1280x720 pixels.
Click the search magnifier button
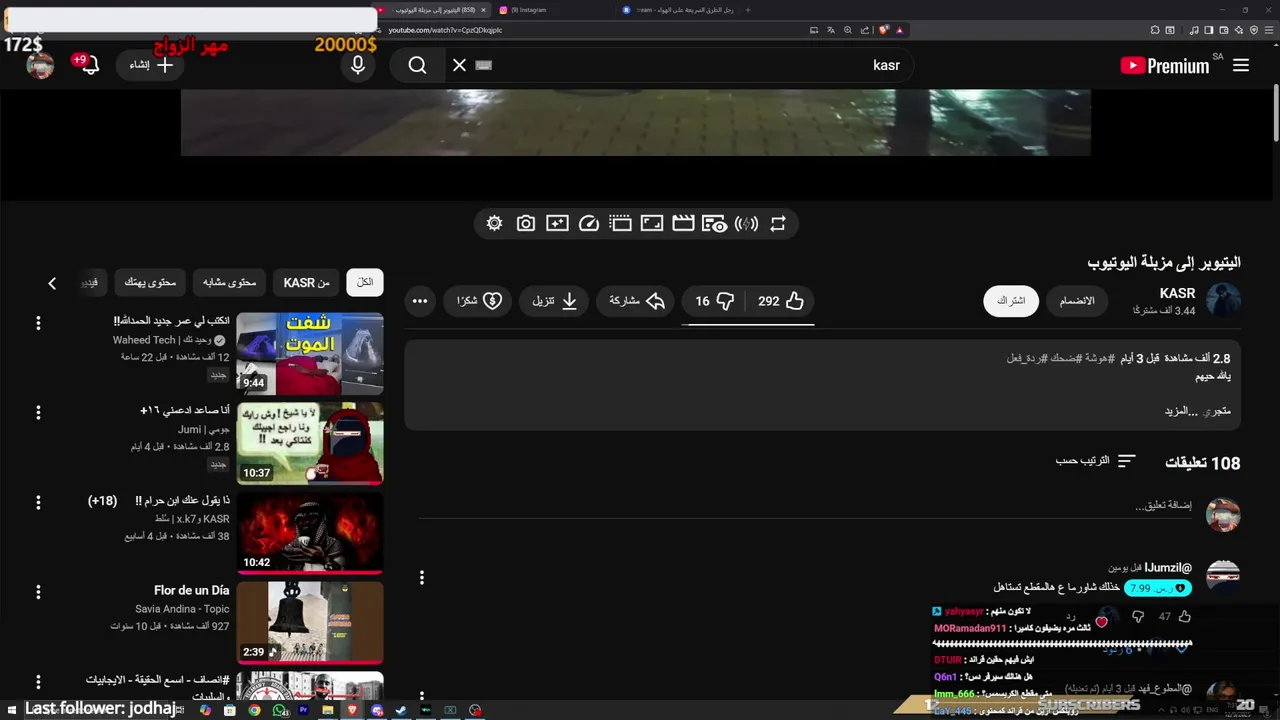(418, 65)
